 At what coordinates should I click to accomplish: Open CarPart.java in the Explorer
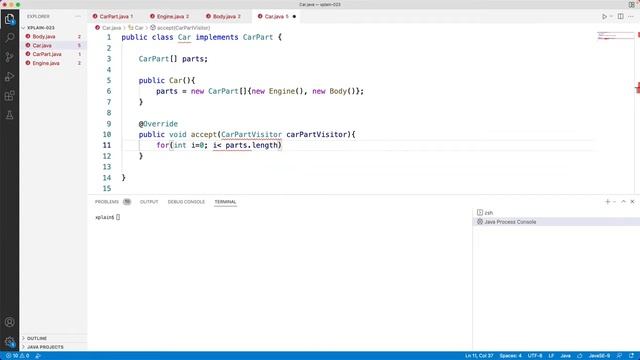tap(53, 54)
